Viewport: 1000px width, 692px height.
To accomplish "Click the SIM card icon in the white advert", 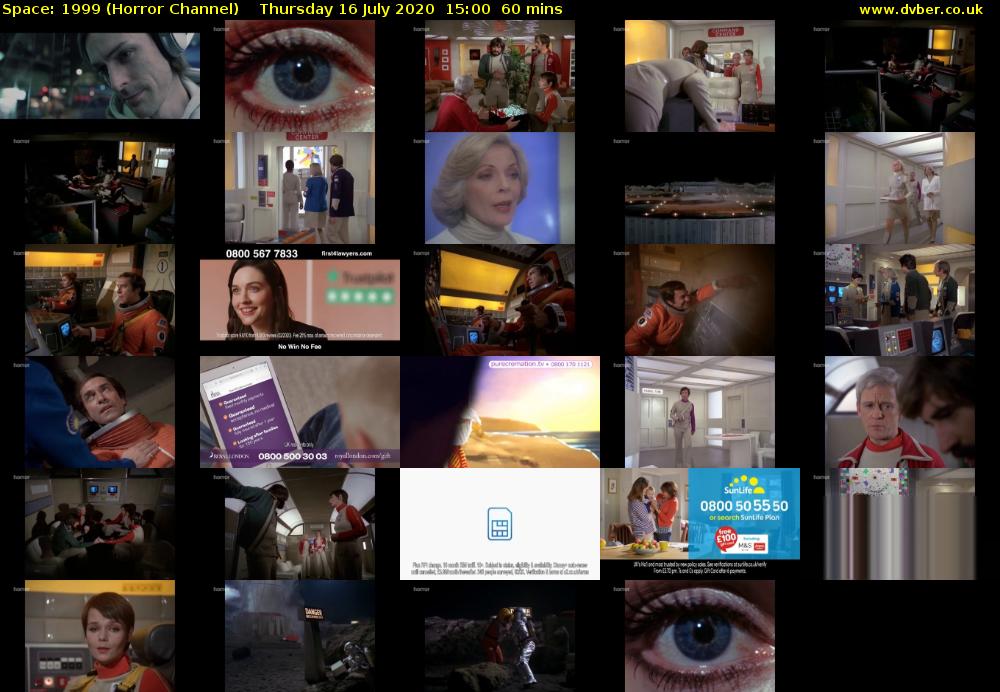I will 499,524.
